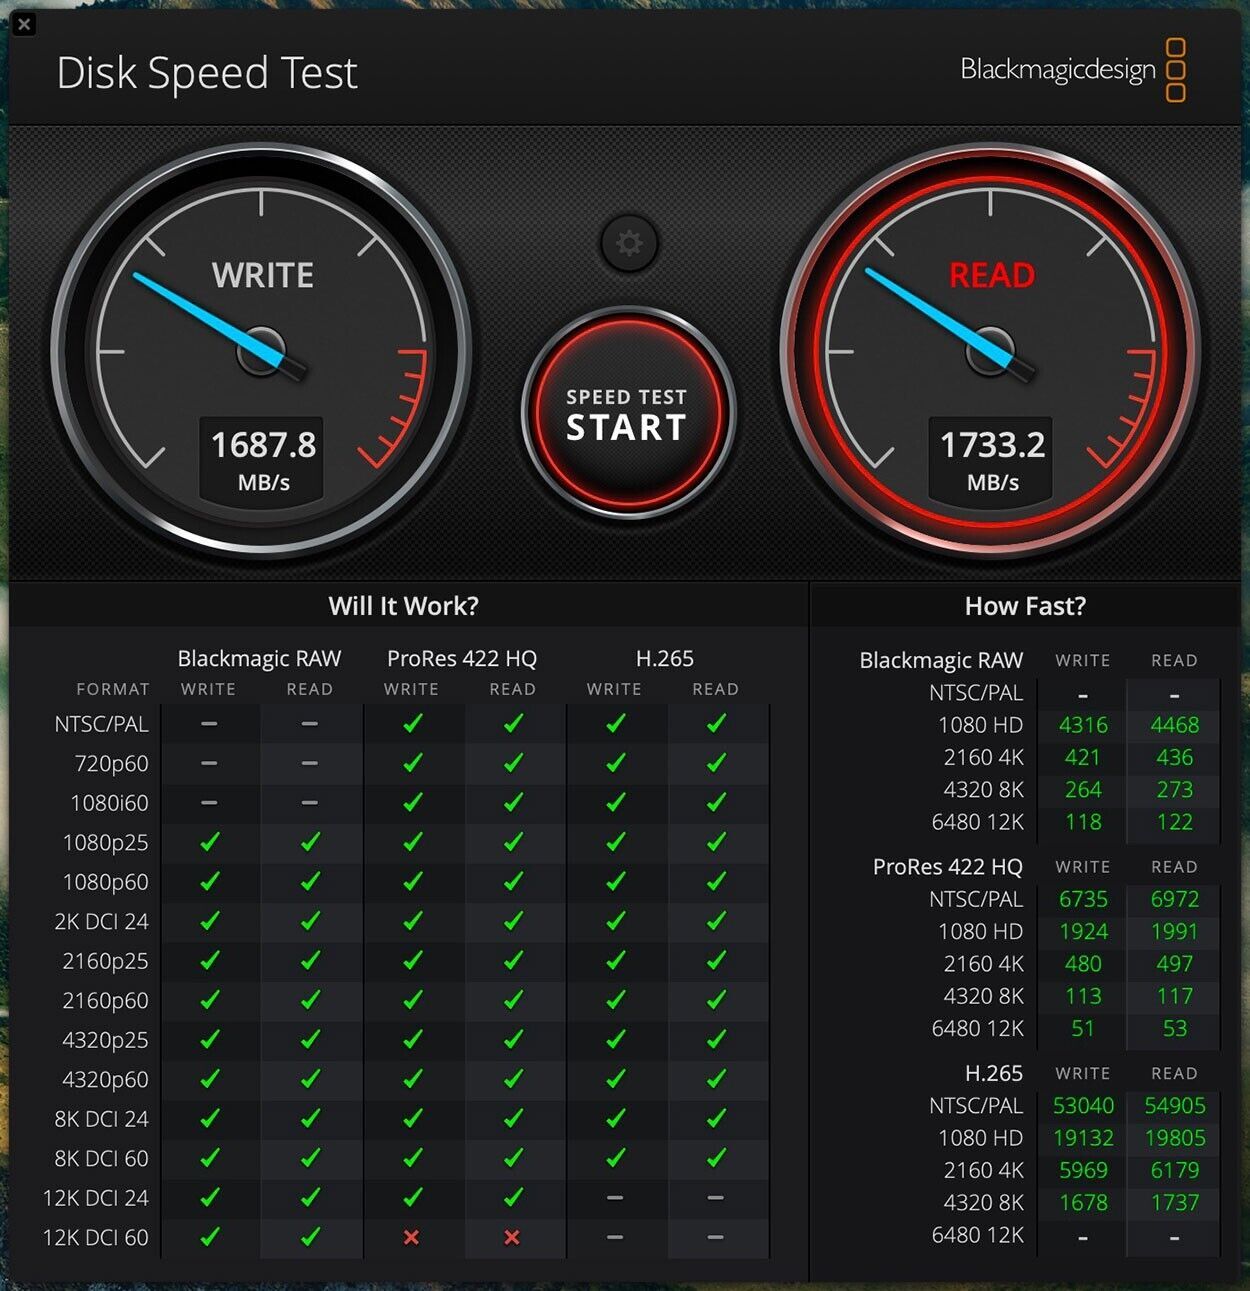Click the Disk Speed Test title

(x=207, y=73)
